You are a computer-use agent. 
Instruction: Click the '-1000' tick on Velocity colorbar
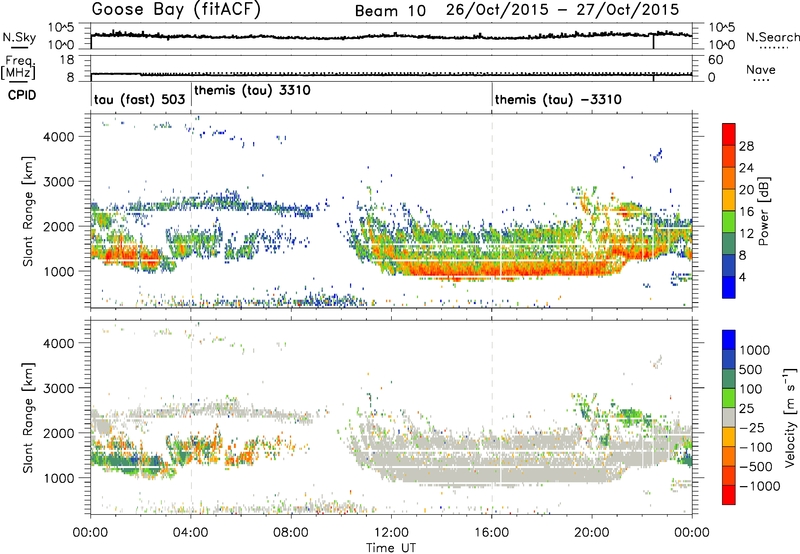click(759, 486)
